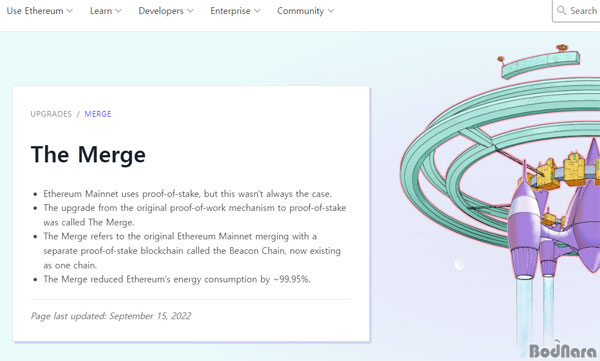Click the BodNara watermark logo
This screenshot has width=600, height=361.
point(563,350)
